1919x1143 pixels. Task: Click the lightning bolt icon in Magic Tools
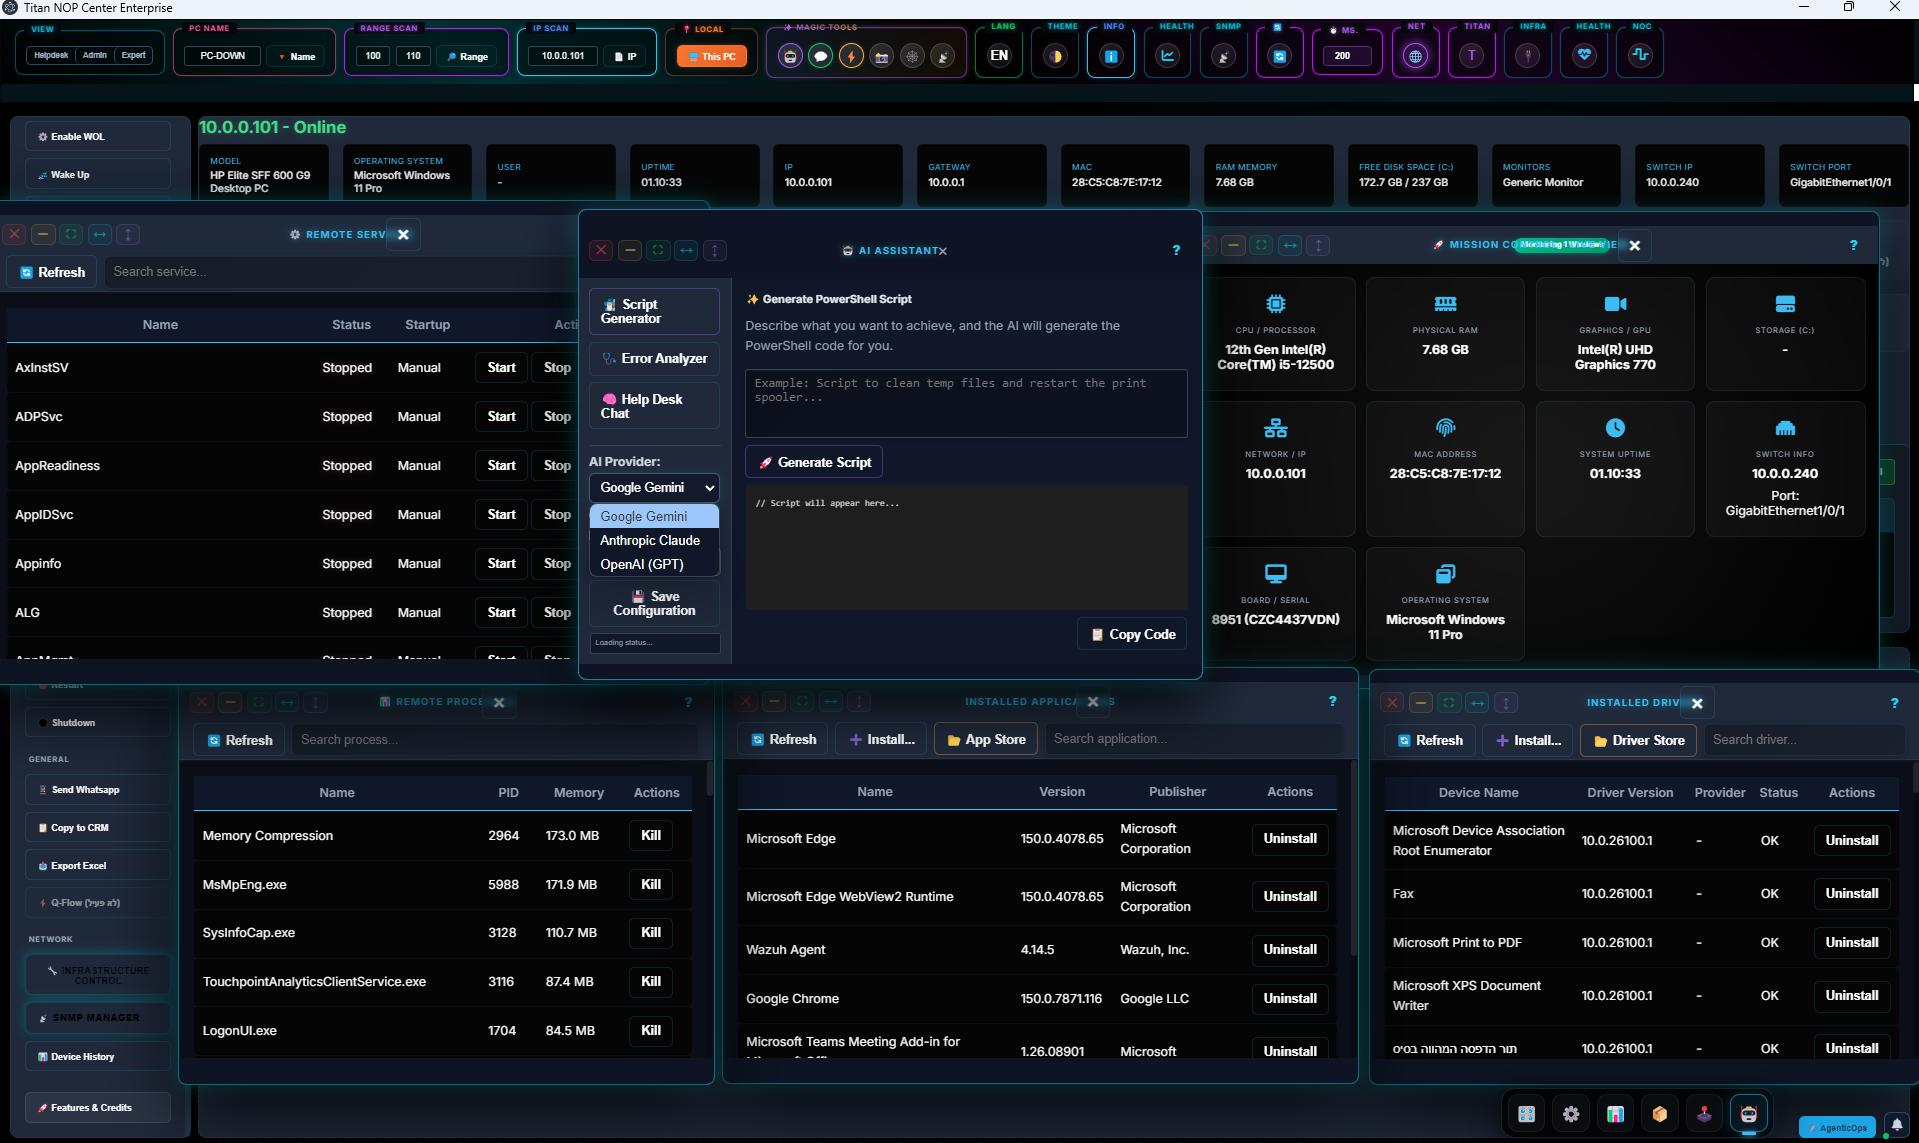pyautogui.click(x=851, y=56)
